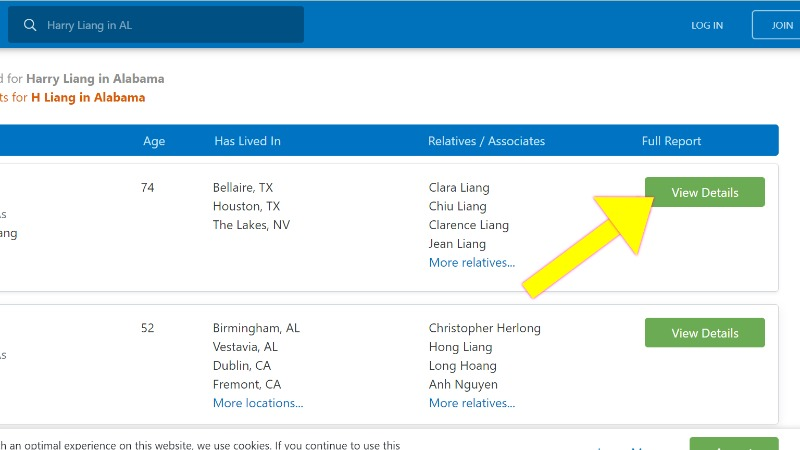Click the Age column header
Screen dimensions: 800x450
pyautogui.click(x=154, y=141)
